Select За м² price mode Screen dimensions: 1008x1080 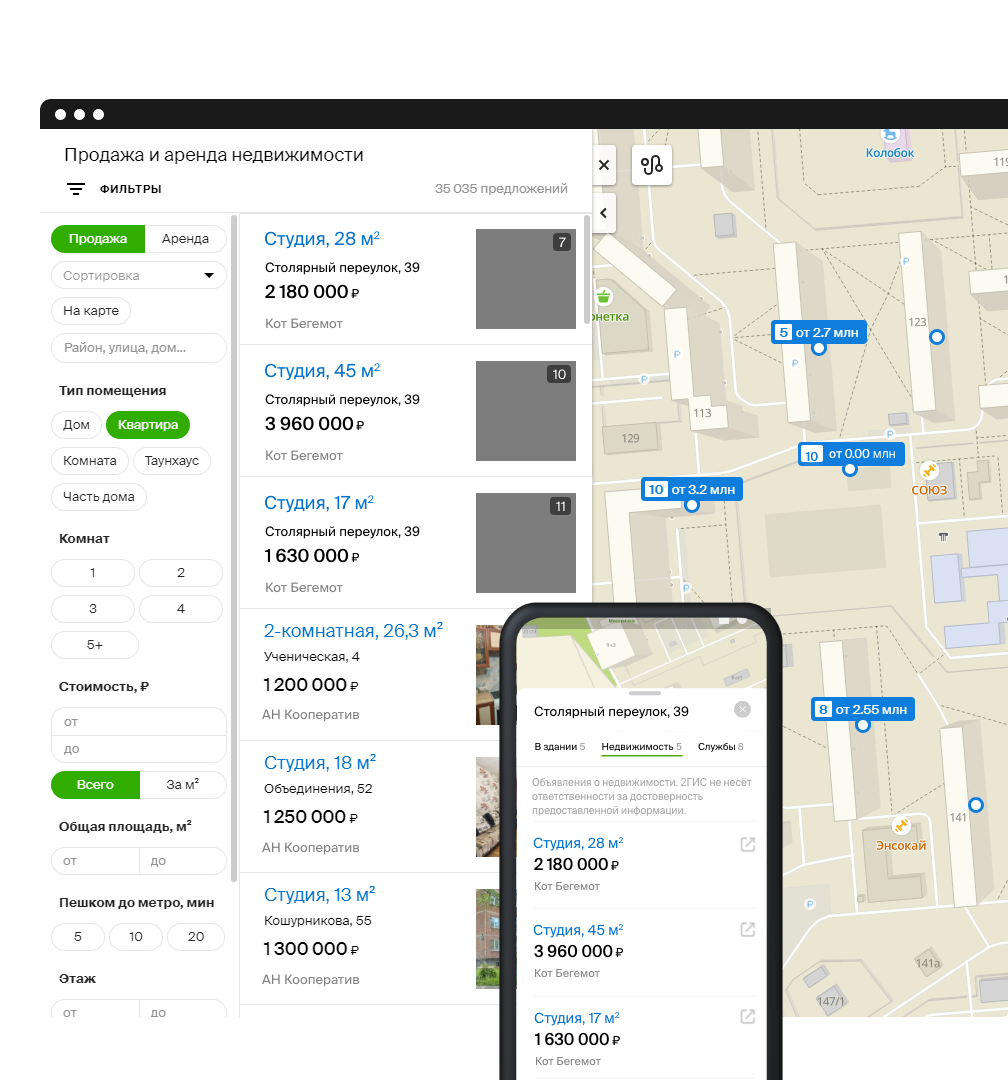pos(183,785)
